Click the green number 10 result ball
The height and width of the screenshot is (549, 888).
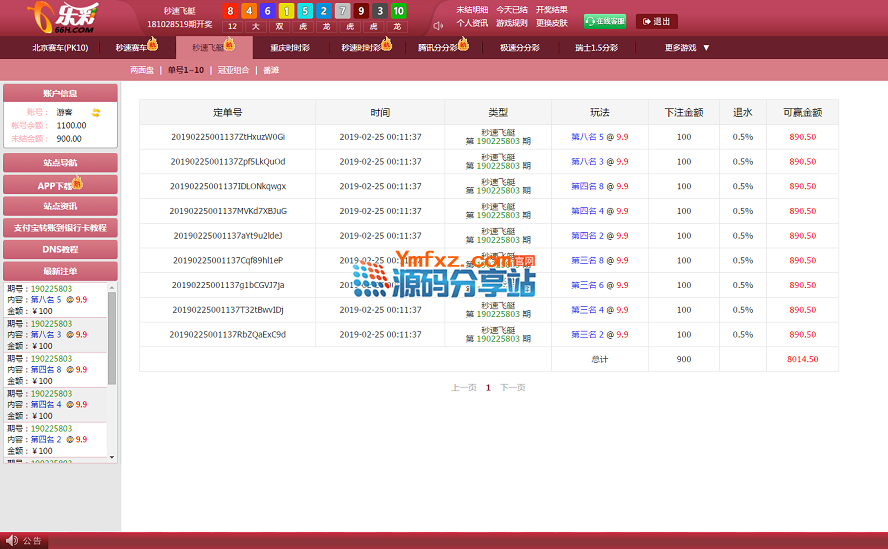398,11
